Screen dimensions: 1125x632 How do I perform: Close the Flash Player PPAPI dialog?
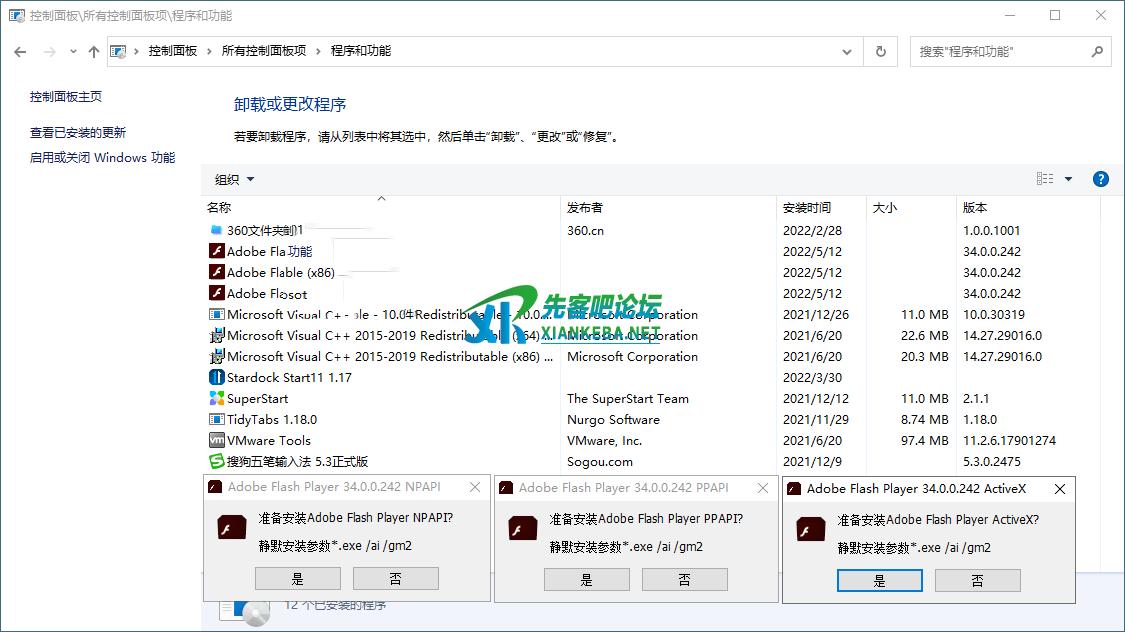(x=763, y=488)
